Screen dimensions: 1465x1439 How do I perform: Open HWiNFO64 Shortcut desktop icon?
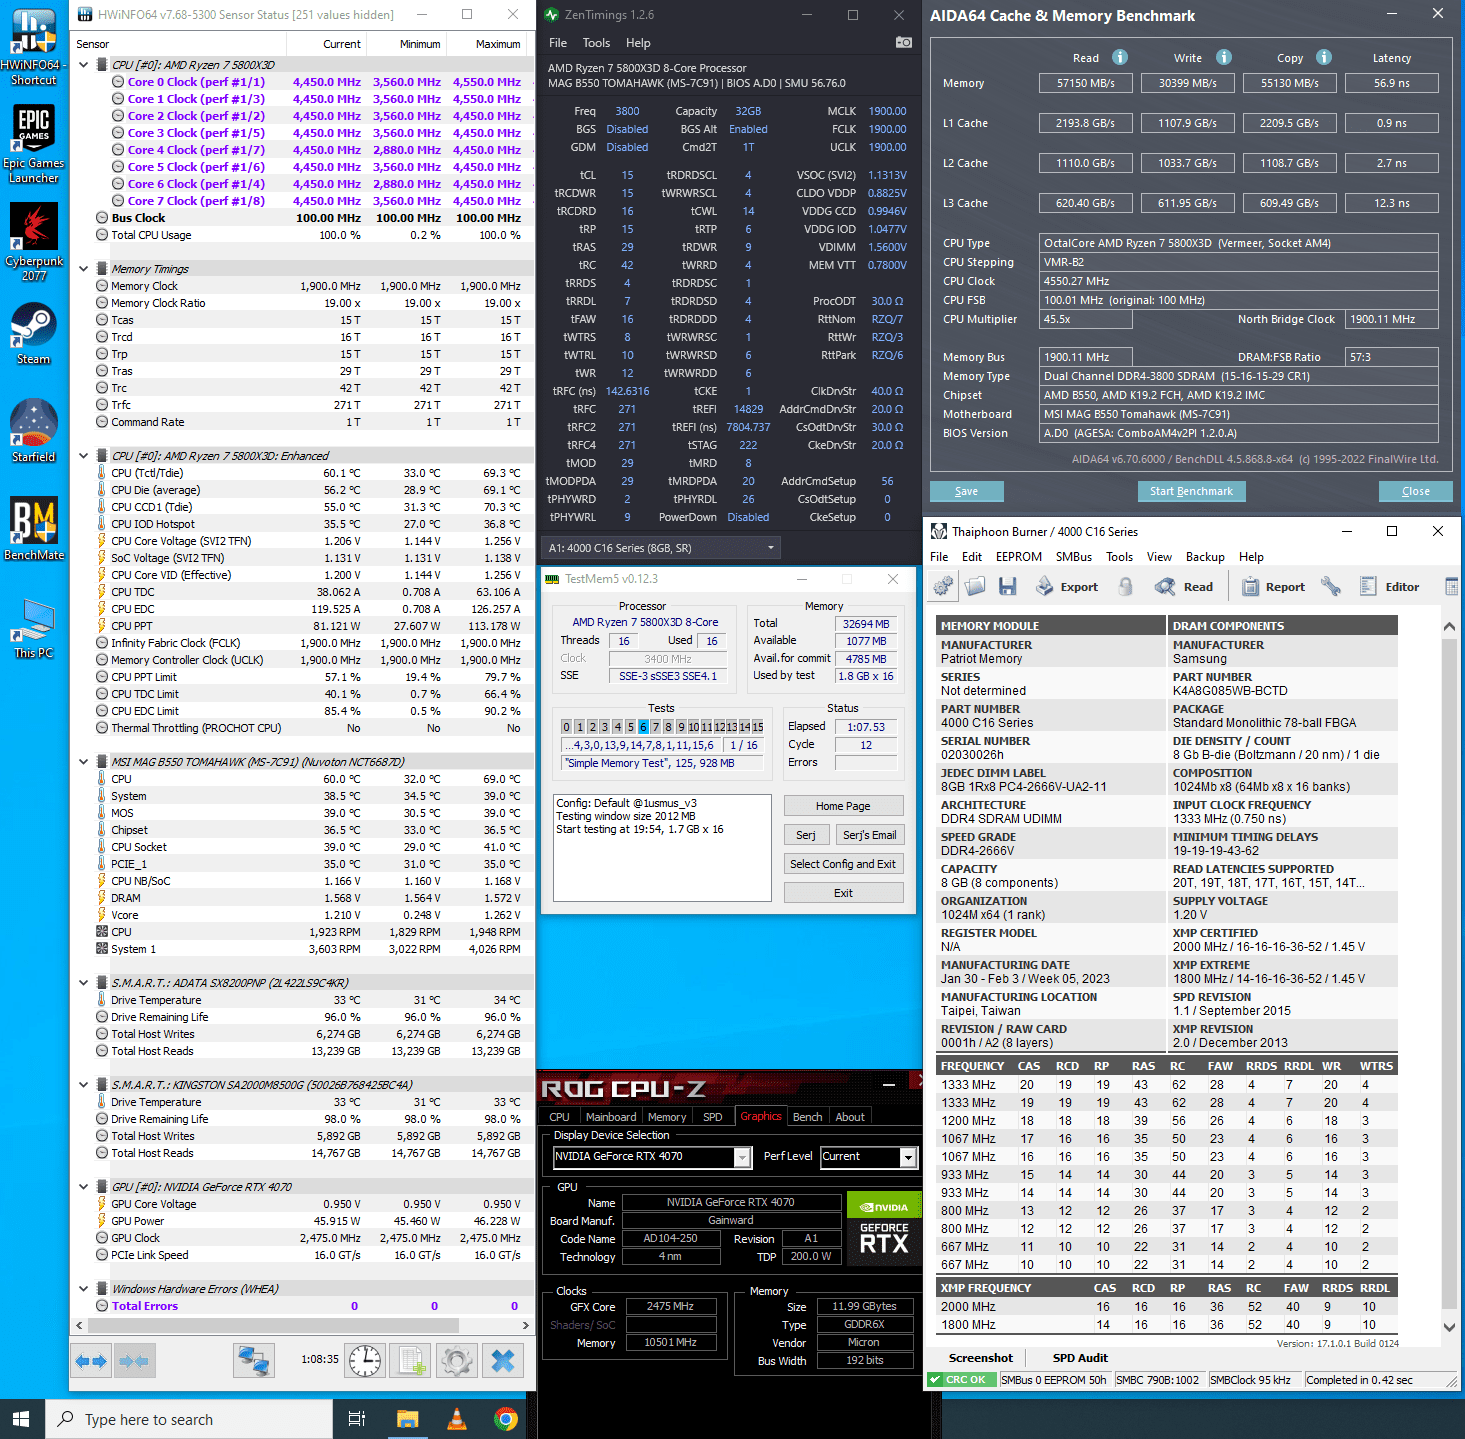click(x=34, y=46)
